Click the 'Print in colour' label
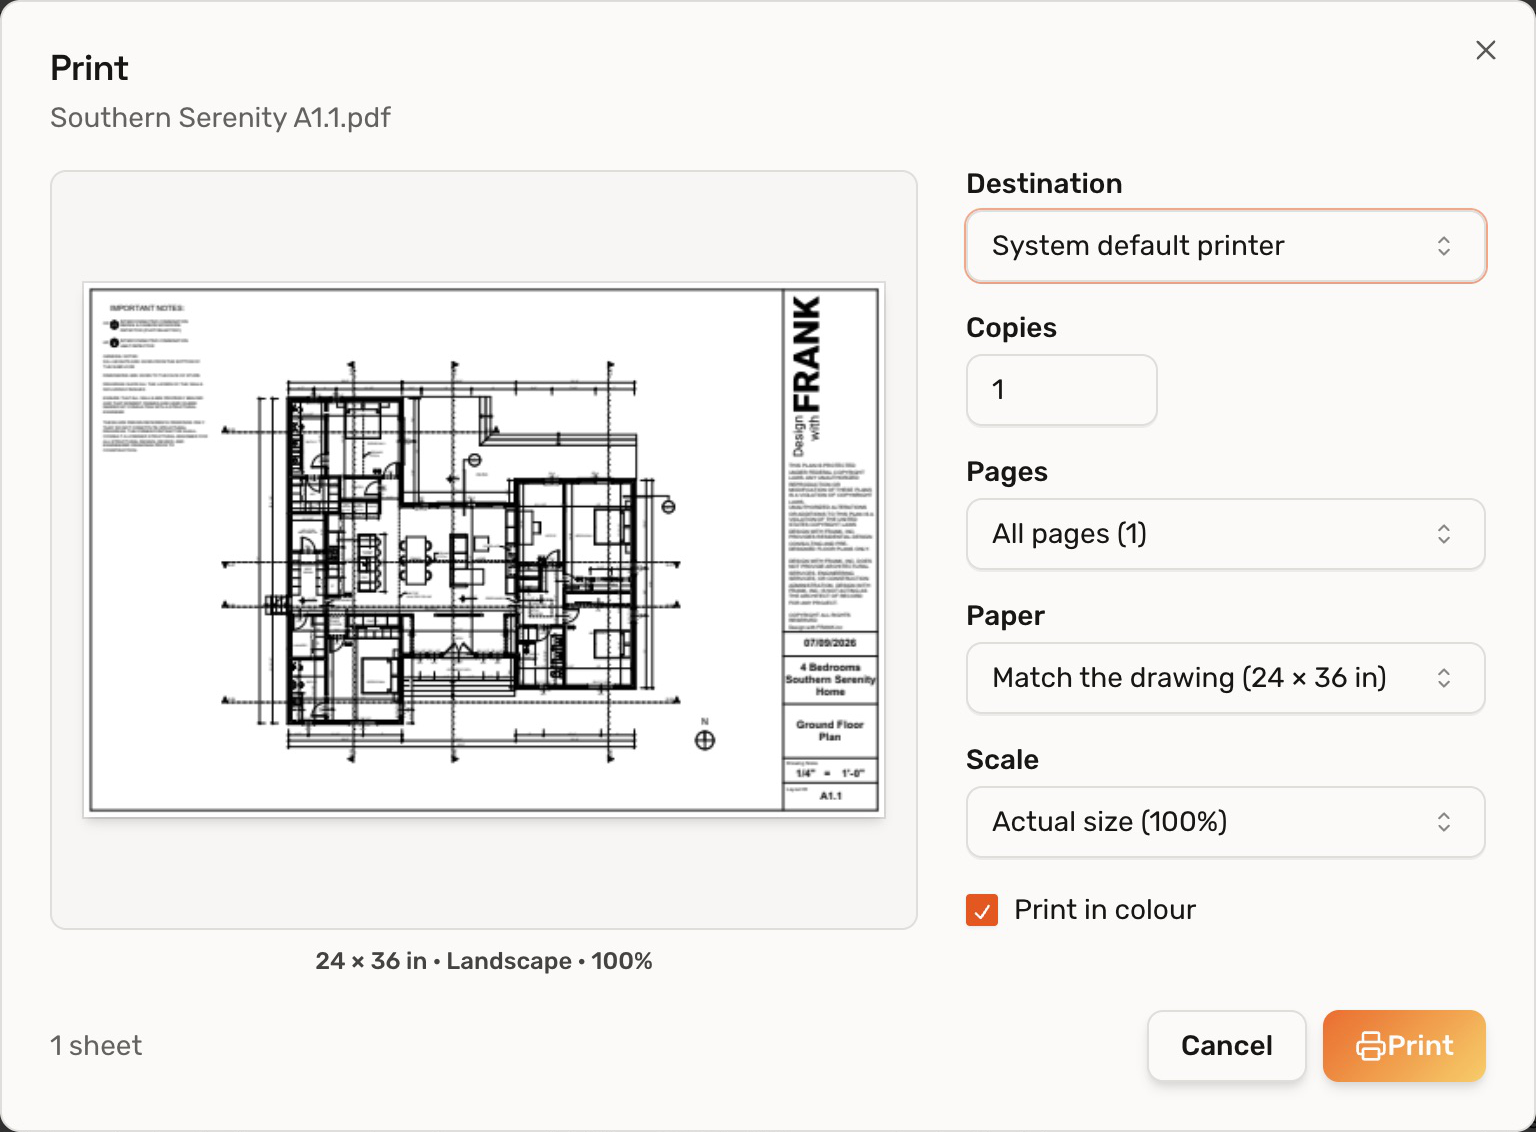Viewport: 1536px width, 1132px height. tap(1105, 910)
